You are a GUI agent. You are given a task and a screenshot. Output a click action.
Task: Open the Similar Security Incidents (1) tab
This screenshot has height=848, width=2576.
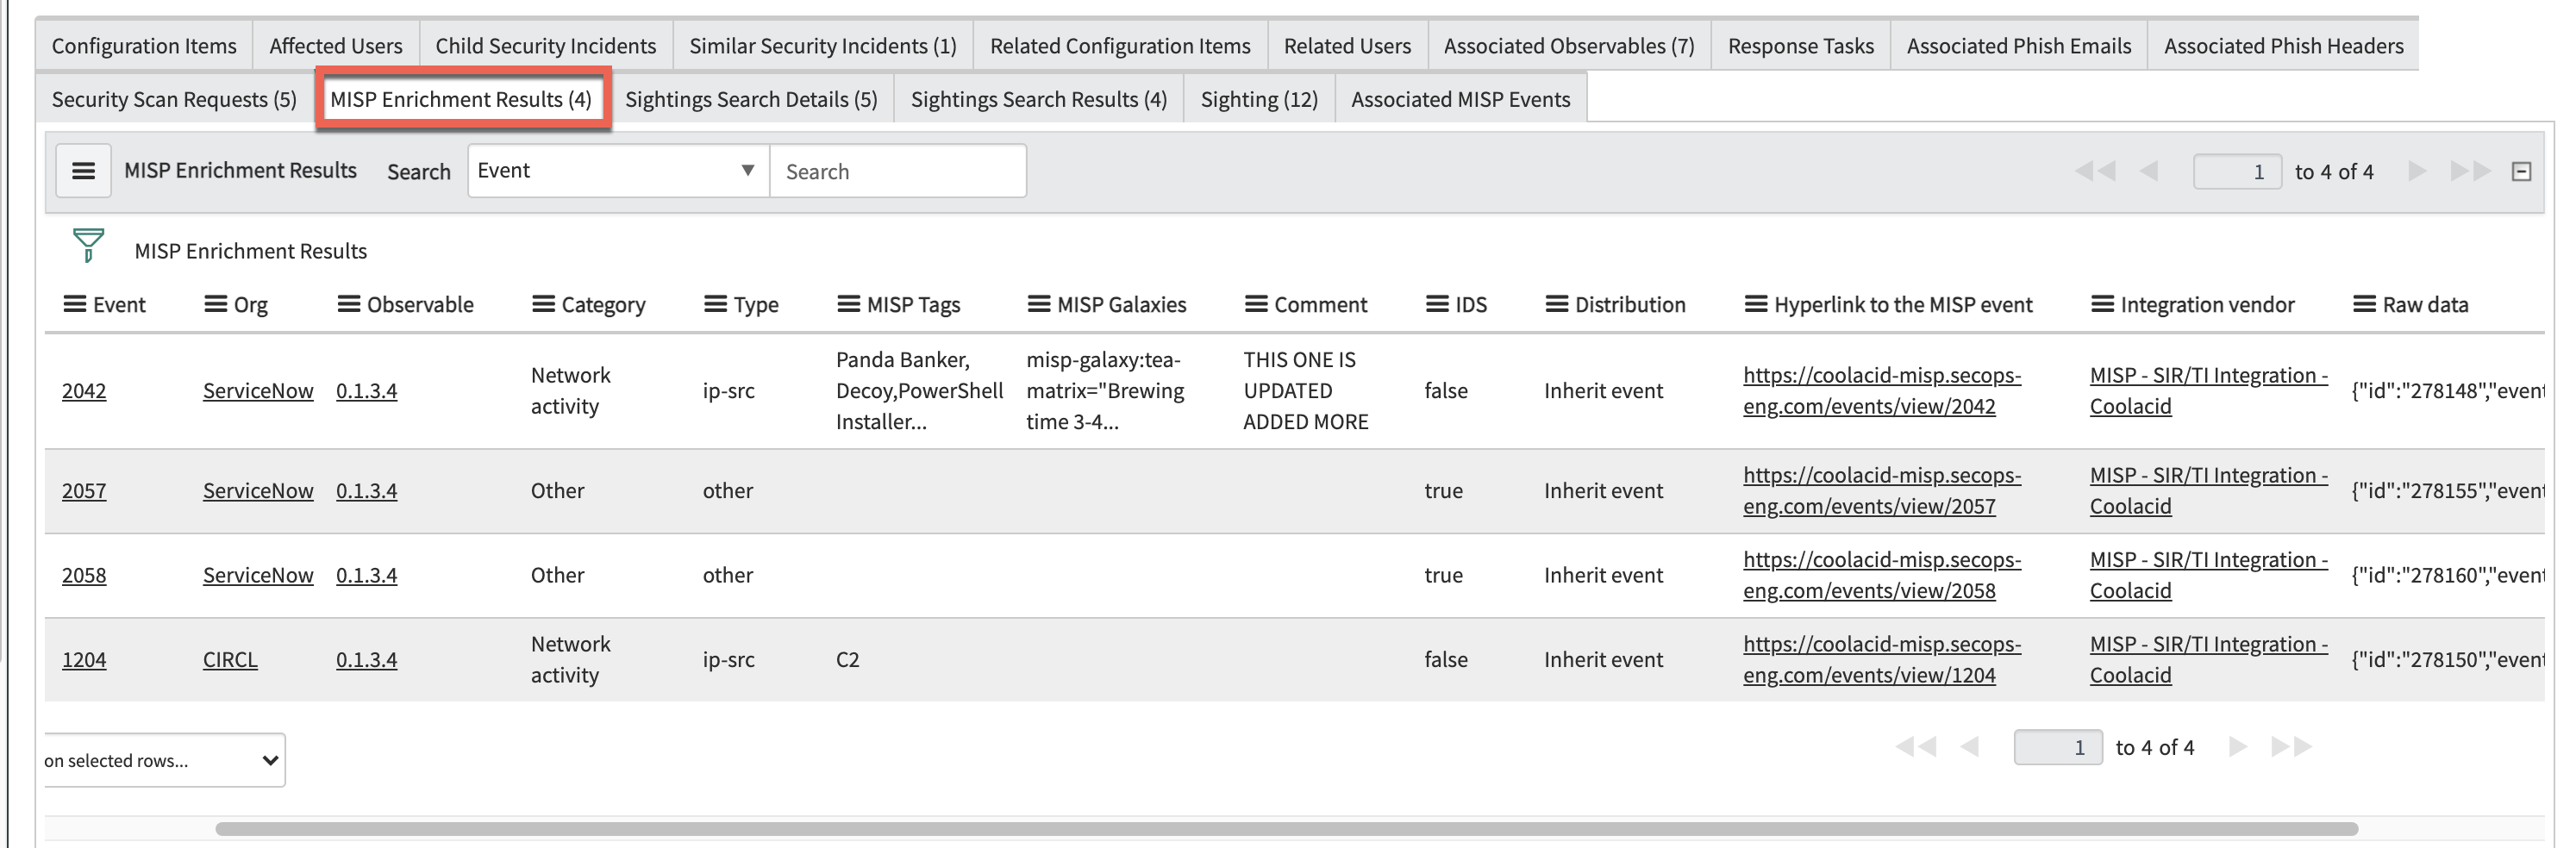pos(823,46)
